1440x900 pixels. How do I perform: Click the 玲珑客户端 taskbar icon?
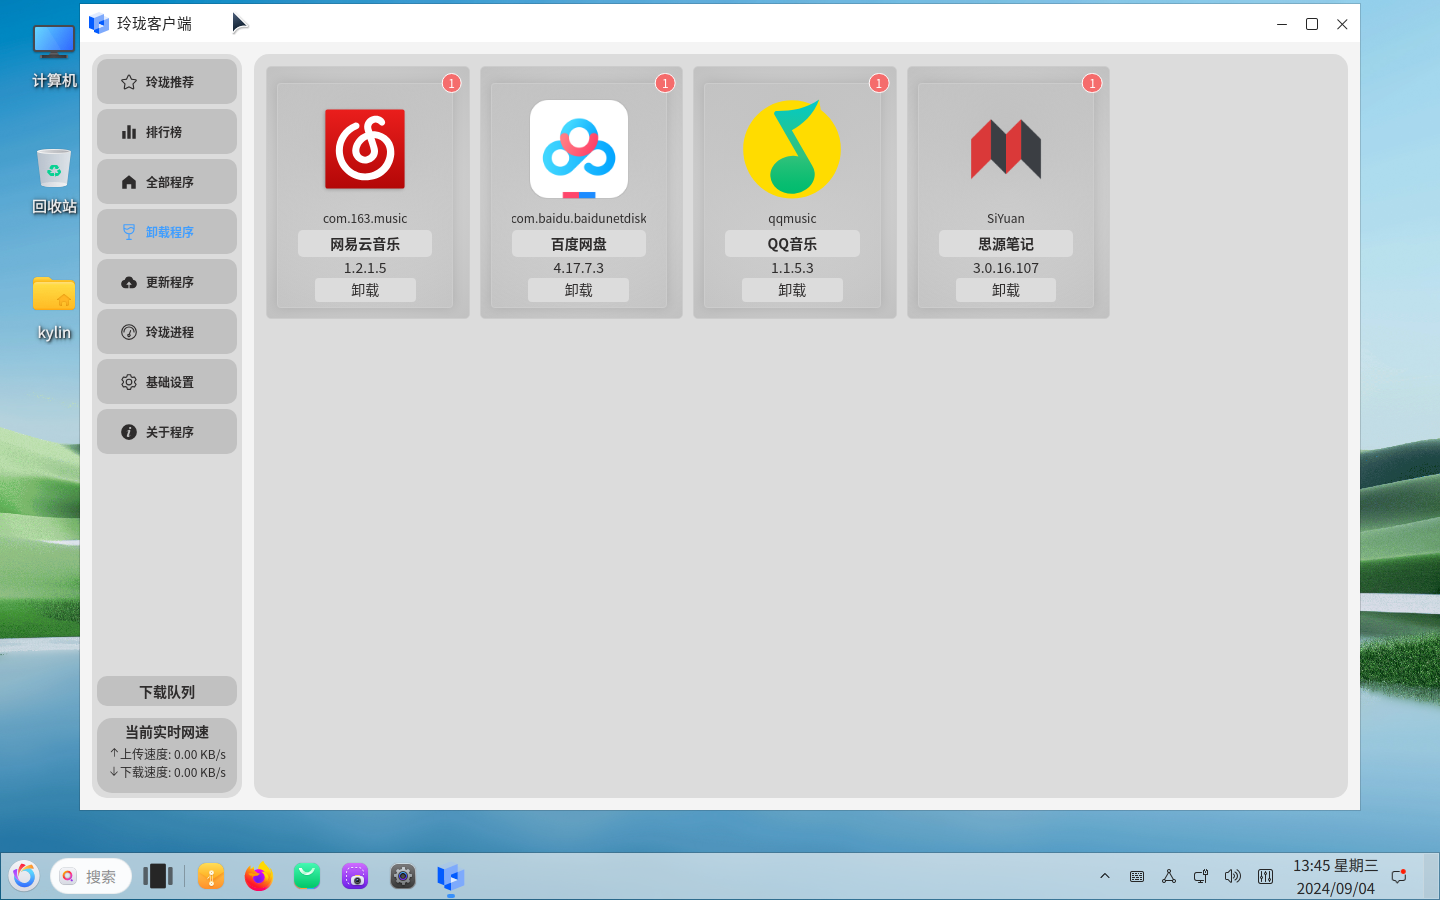[x=451, y=877]
